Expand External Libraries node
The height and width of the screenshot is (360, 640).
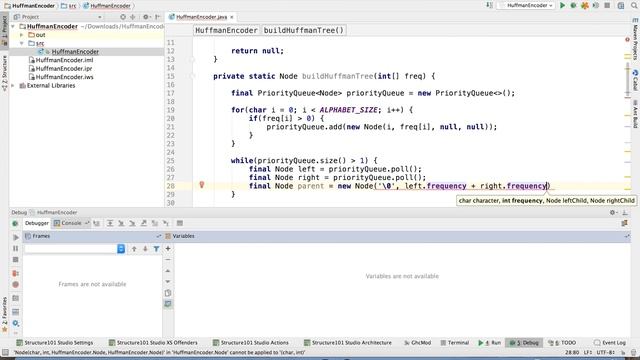[13, 86]
